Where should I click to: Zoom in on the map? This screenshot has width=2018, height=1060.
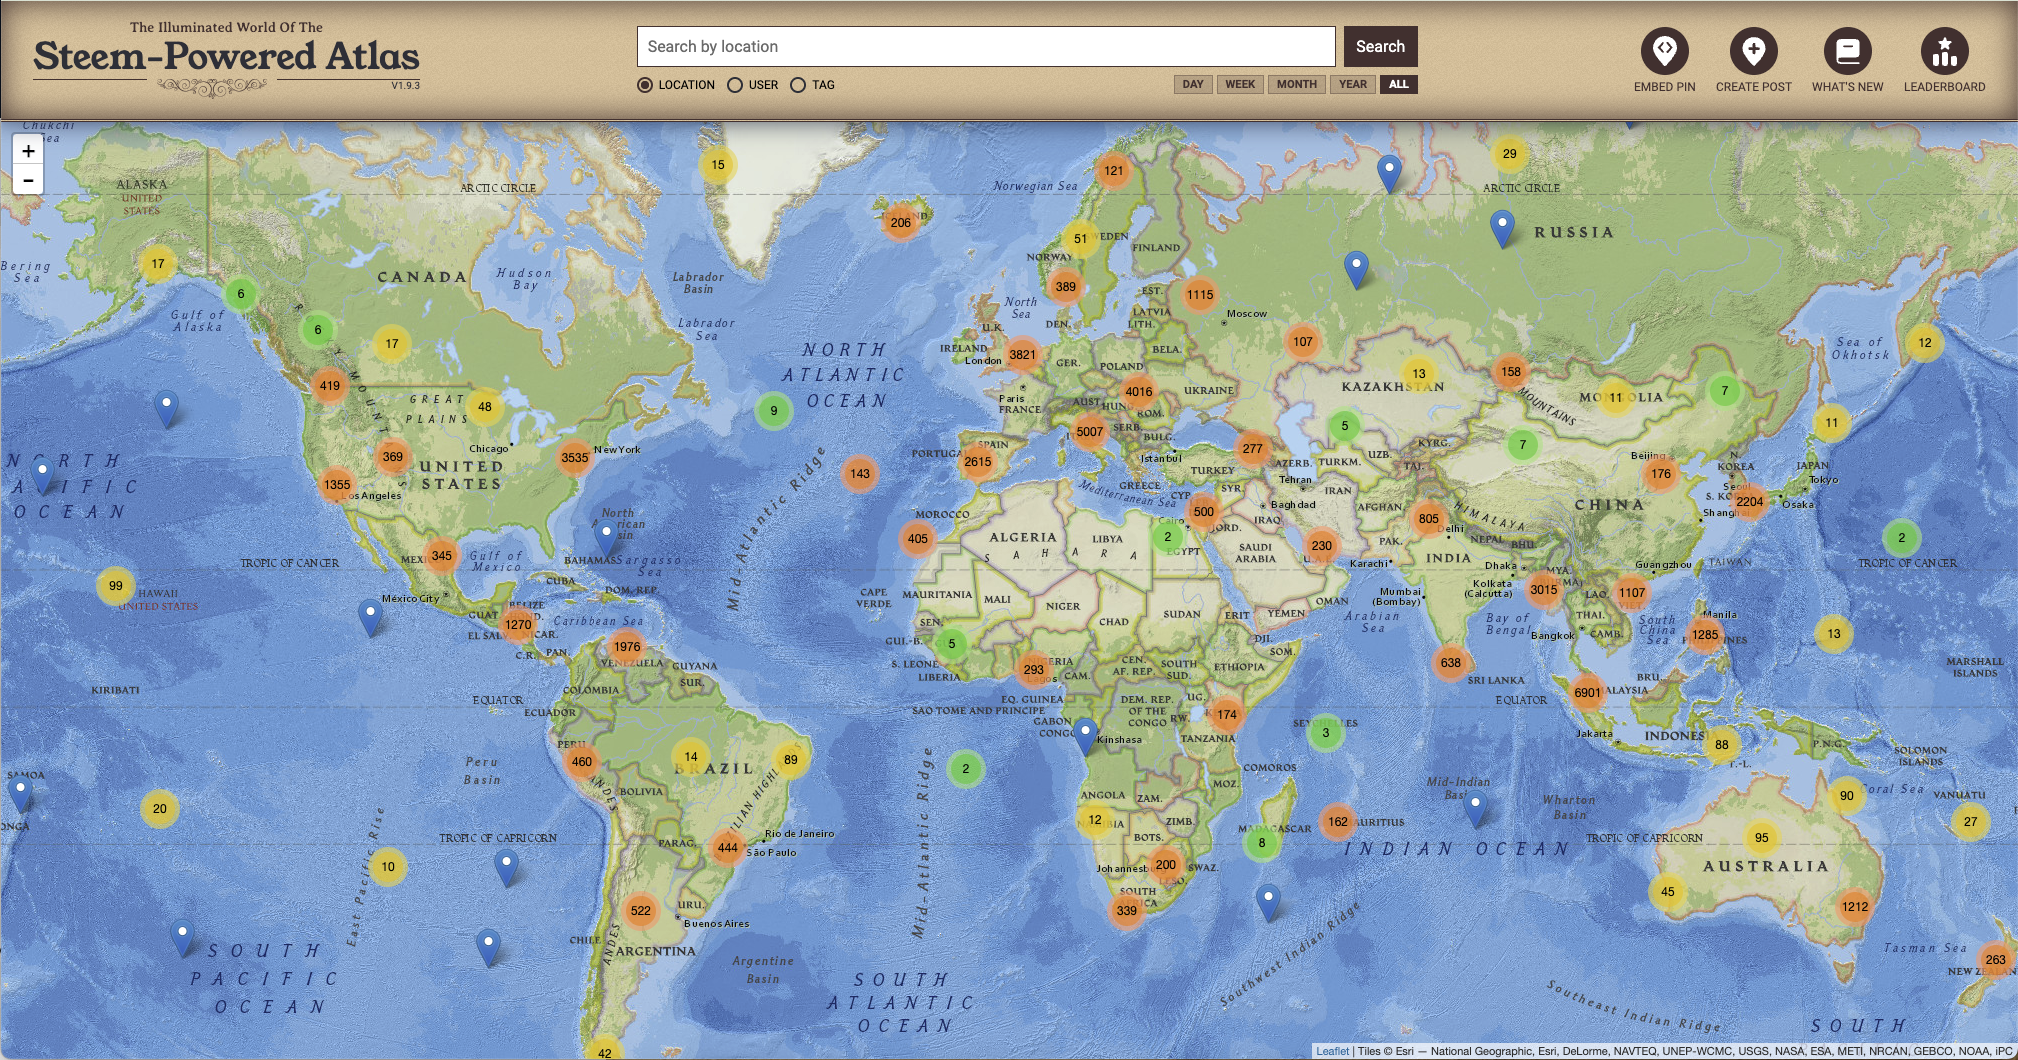pyautogui.click(x=28, y=151)
